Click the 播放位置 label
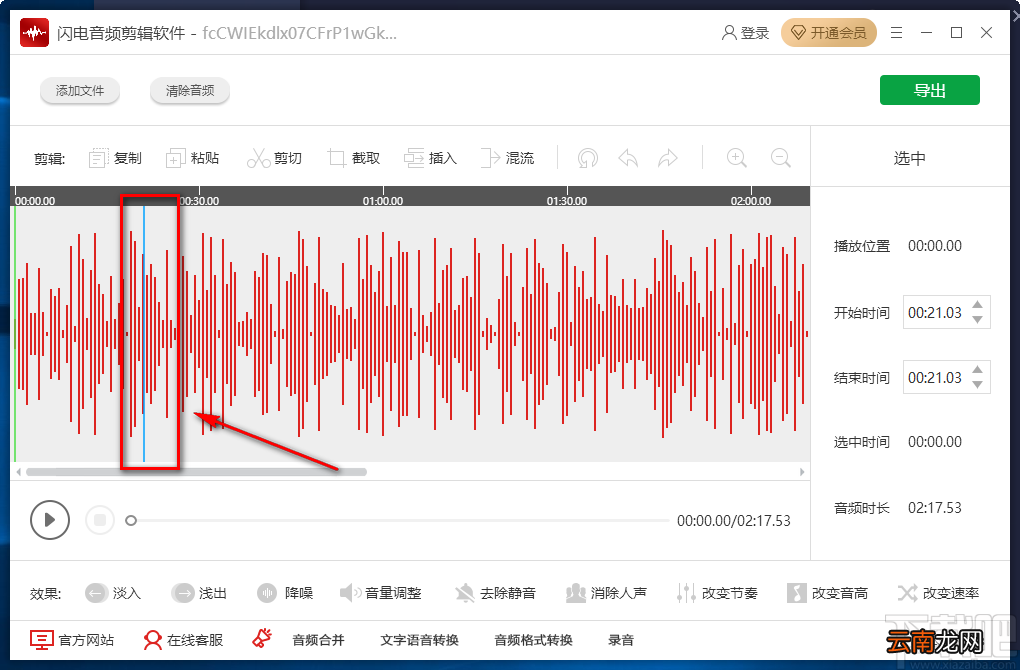 coord(861,246)
